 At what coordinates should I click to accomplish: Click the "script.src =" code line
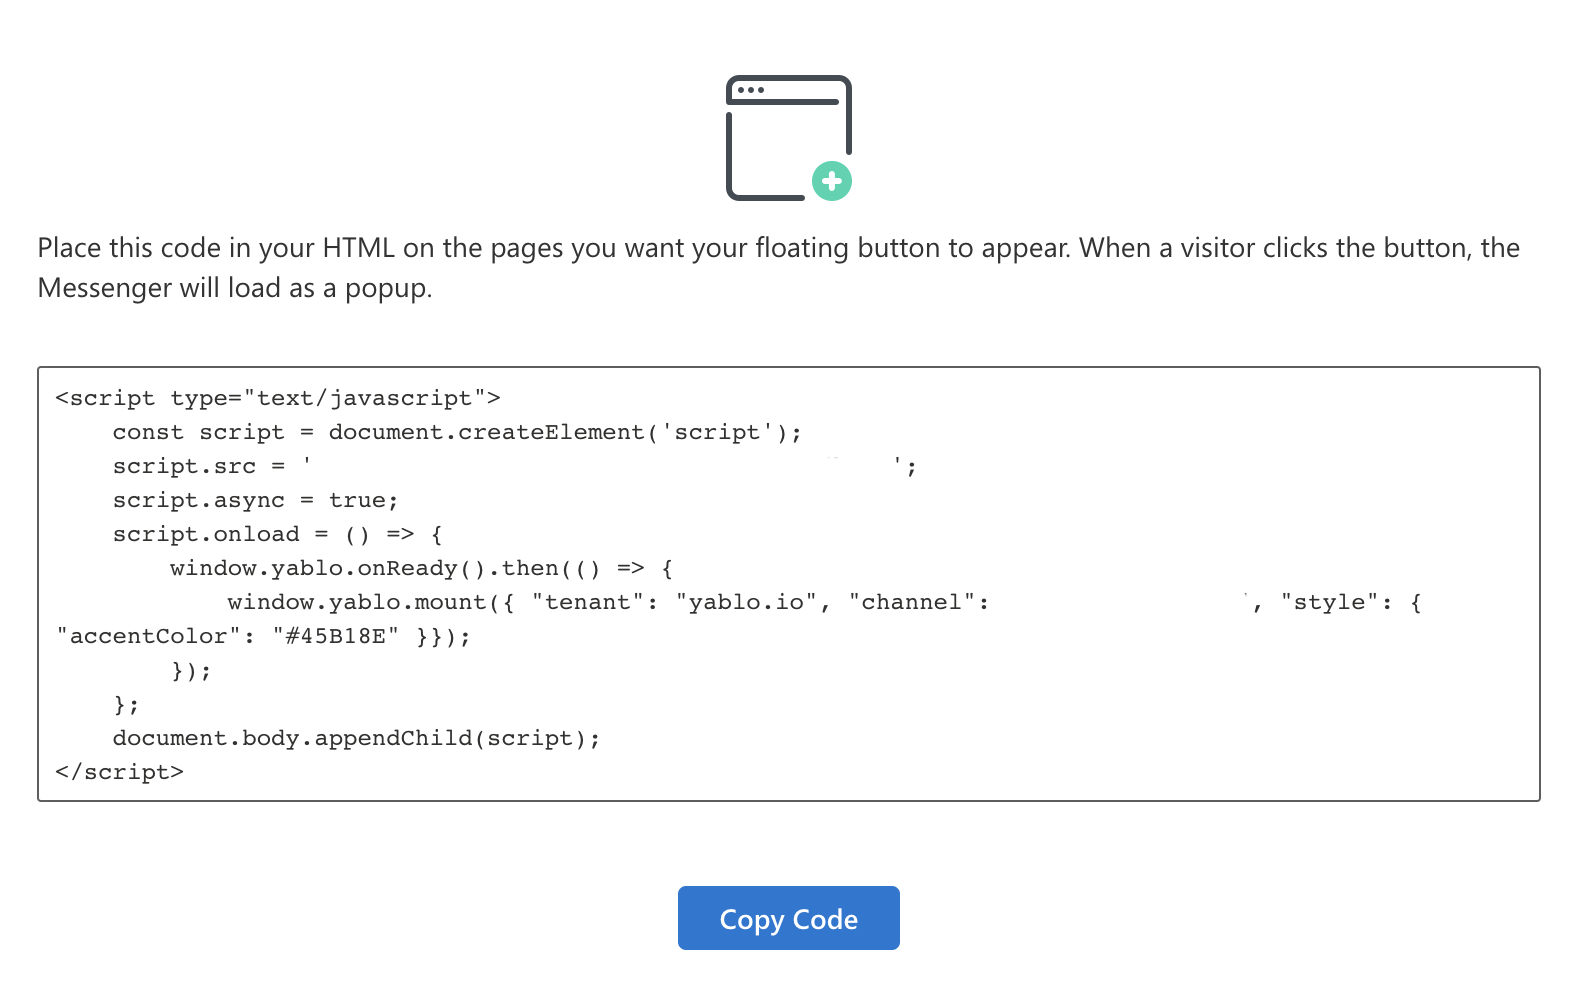(x=514, y=466)
